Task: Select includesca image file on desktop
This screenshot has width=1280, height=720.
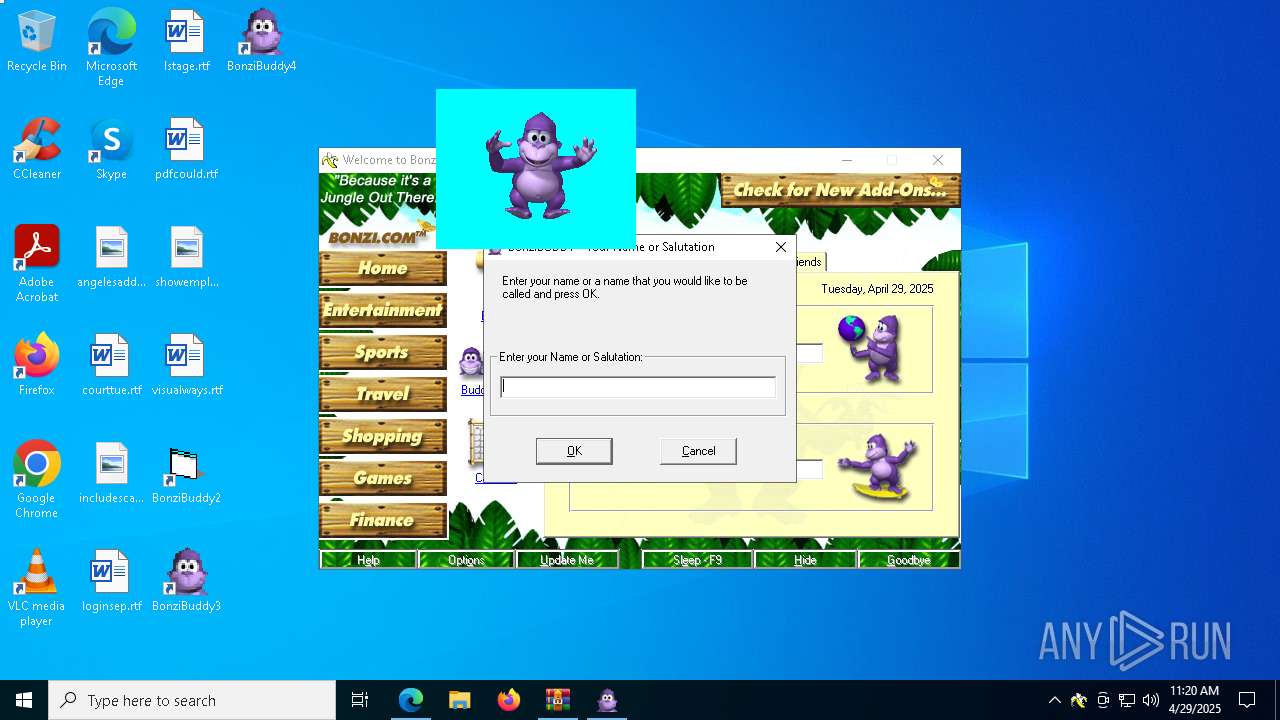Action: pos(111,474)
